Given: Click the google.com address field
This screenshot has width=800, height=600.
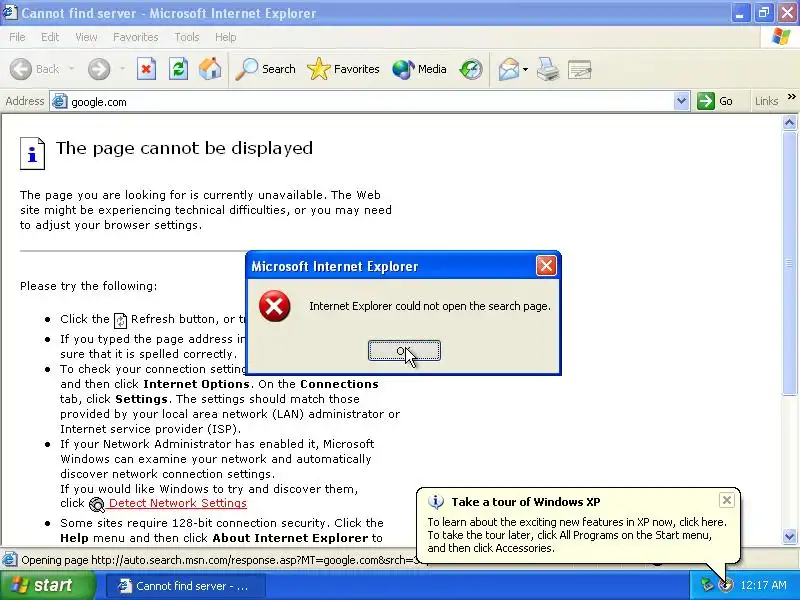Looking at the screenshot, I should tap(369, 102).
